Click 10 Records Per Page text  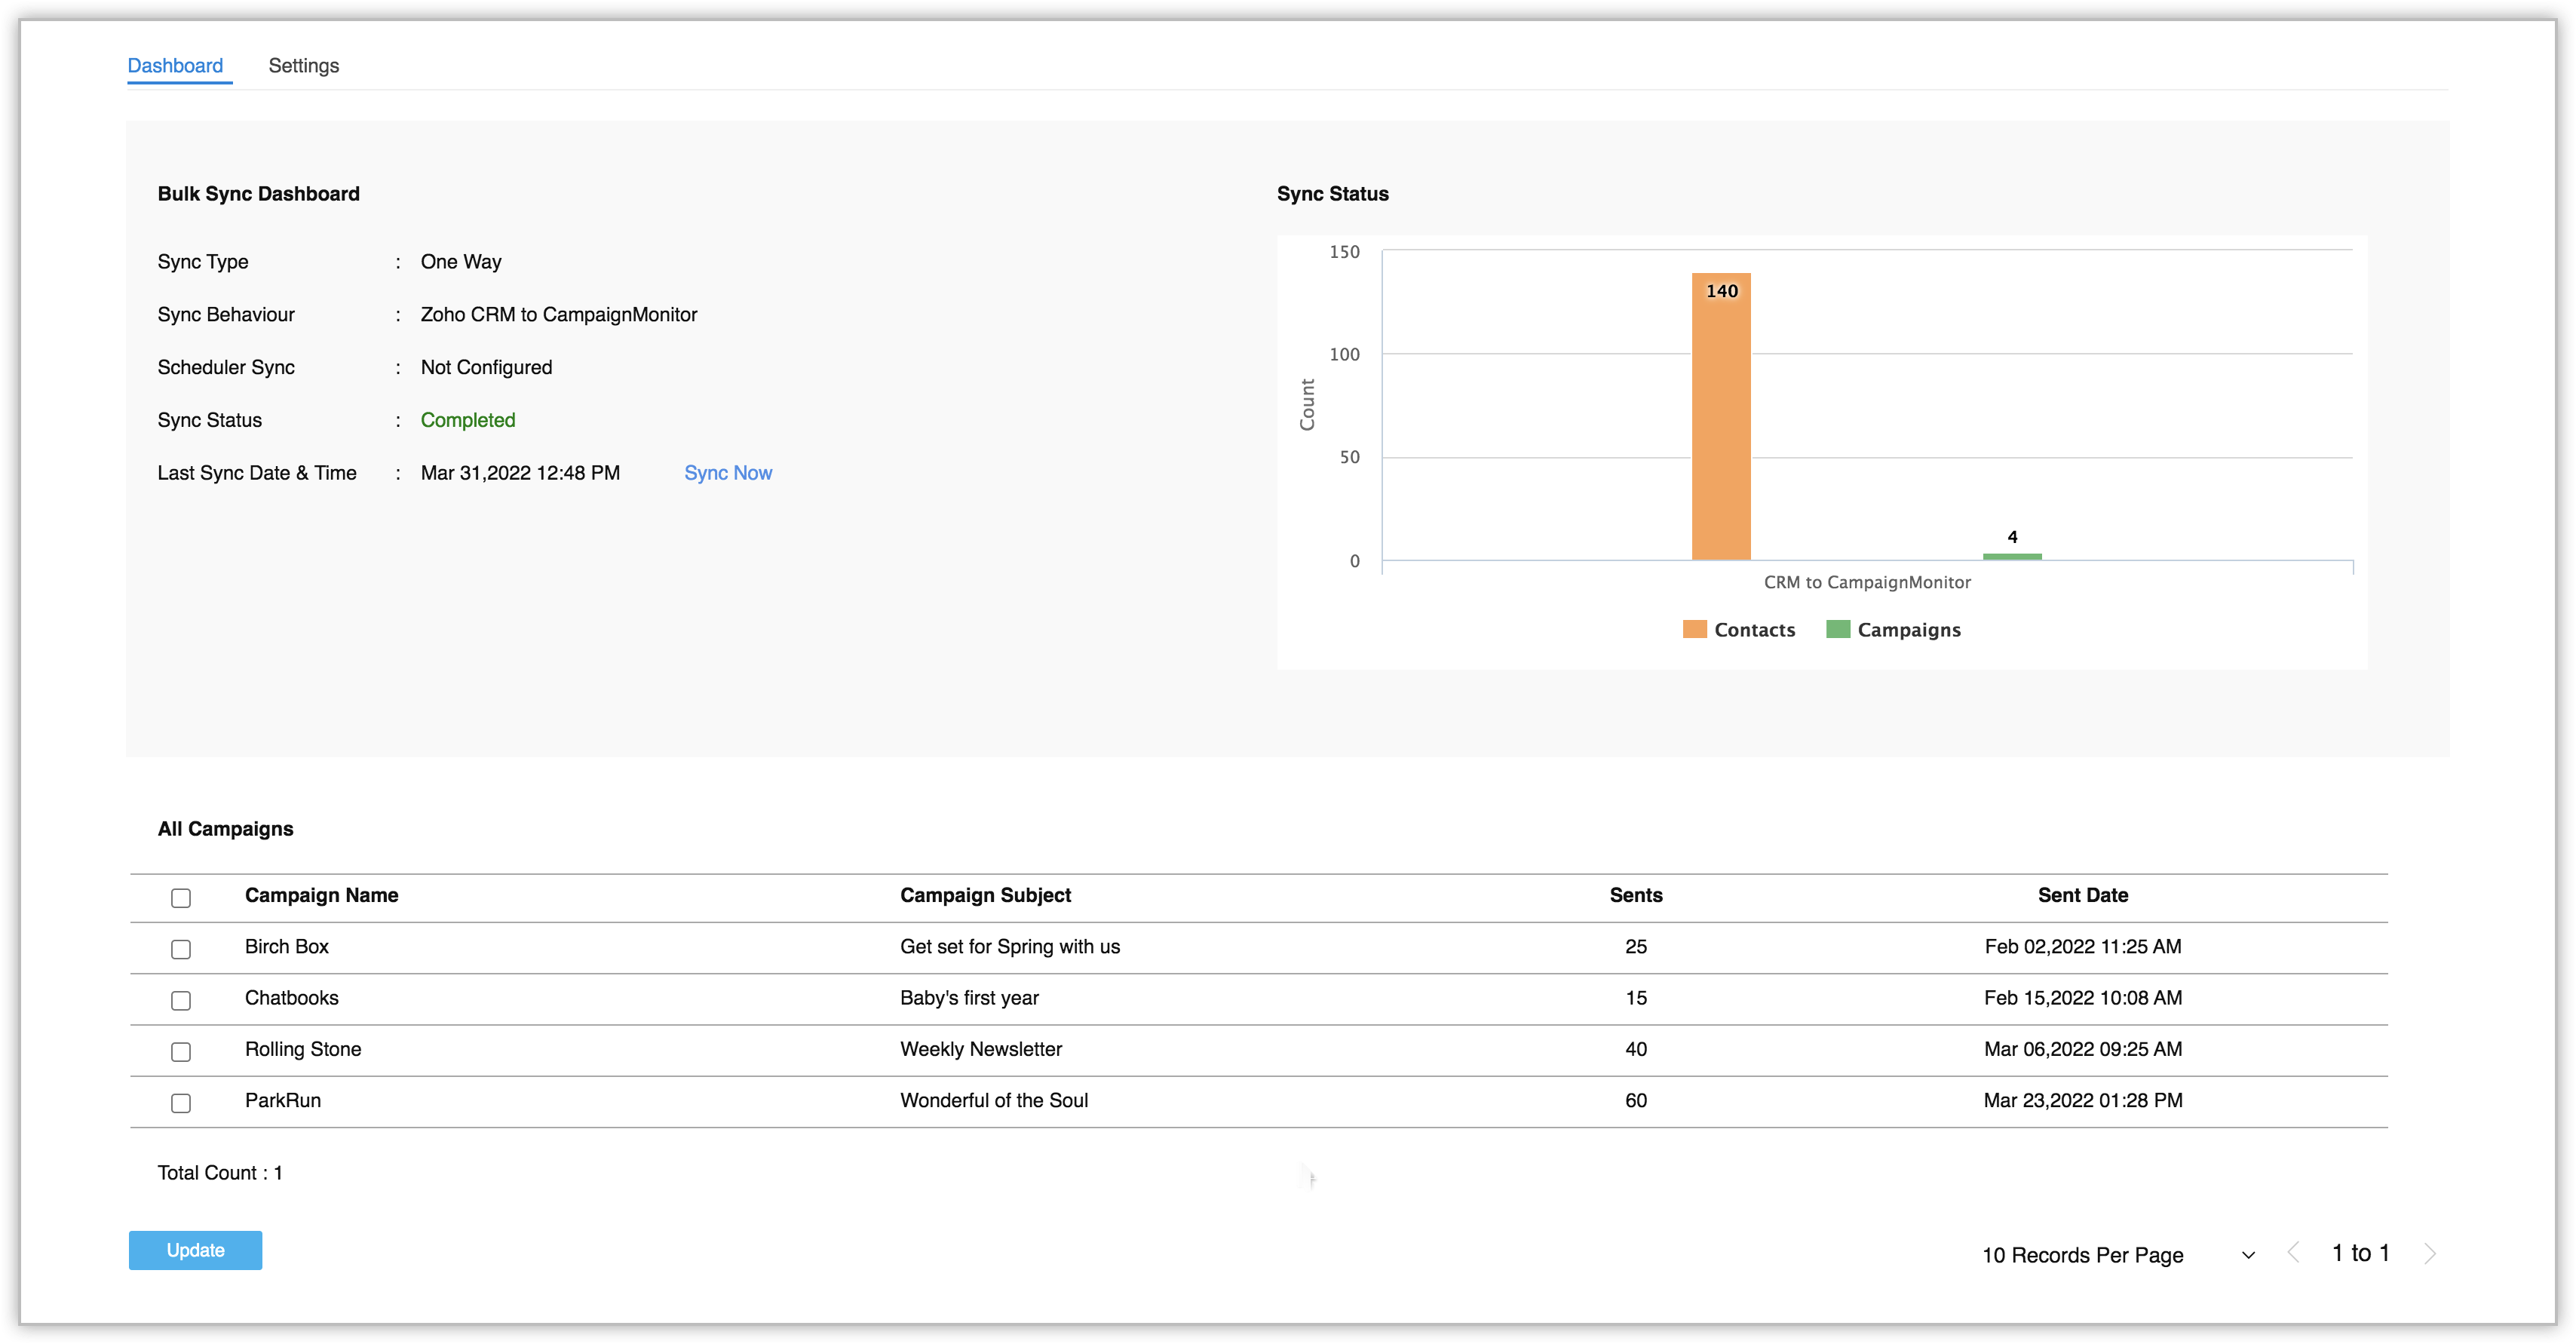point(2082,1255)
